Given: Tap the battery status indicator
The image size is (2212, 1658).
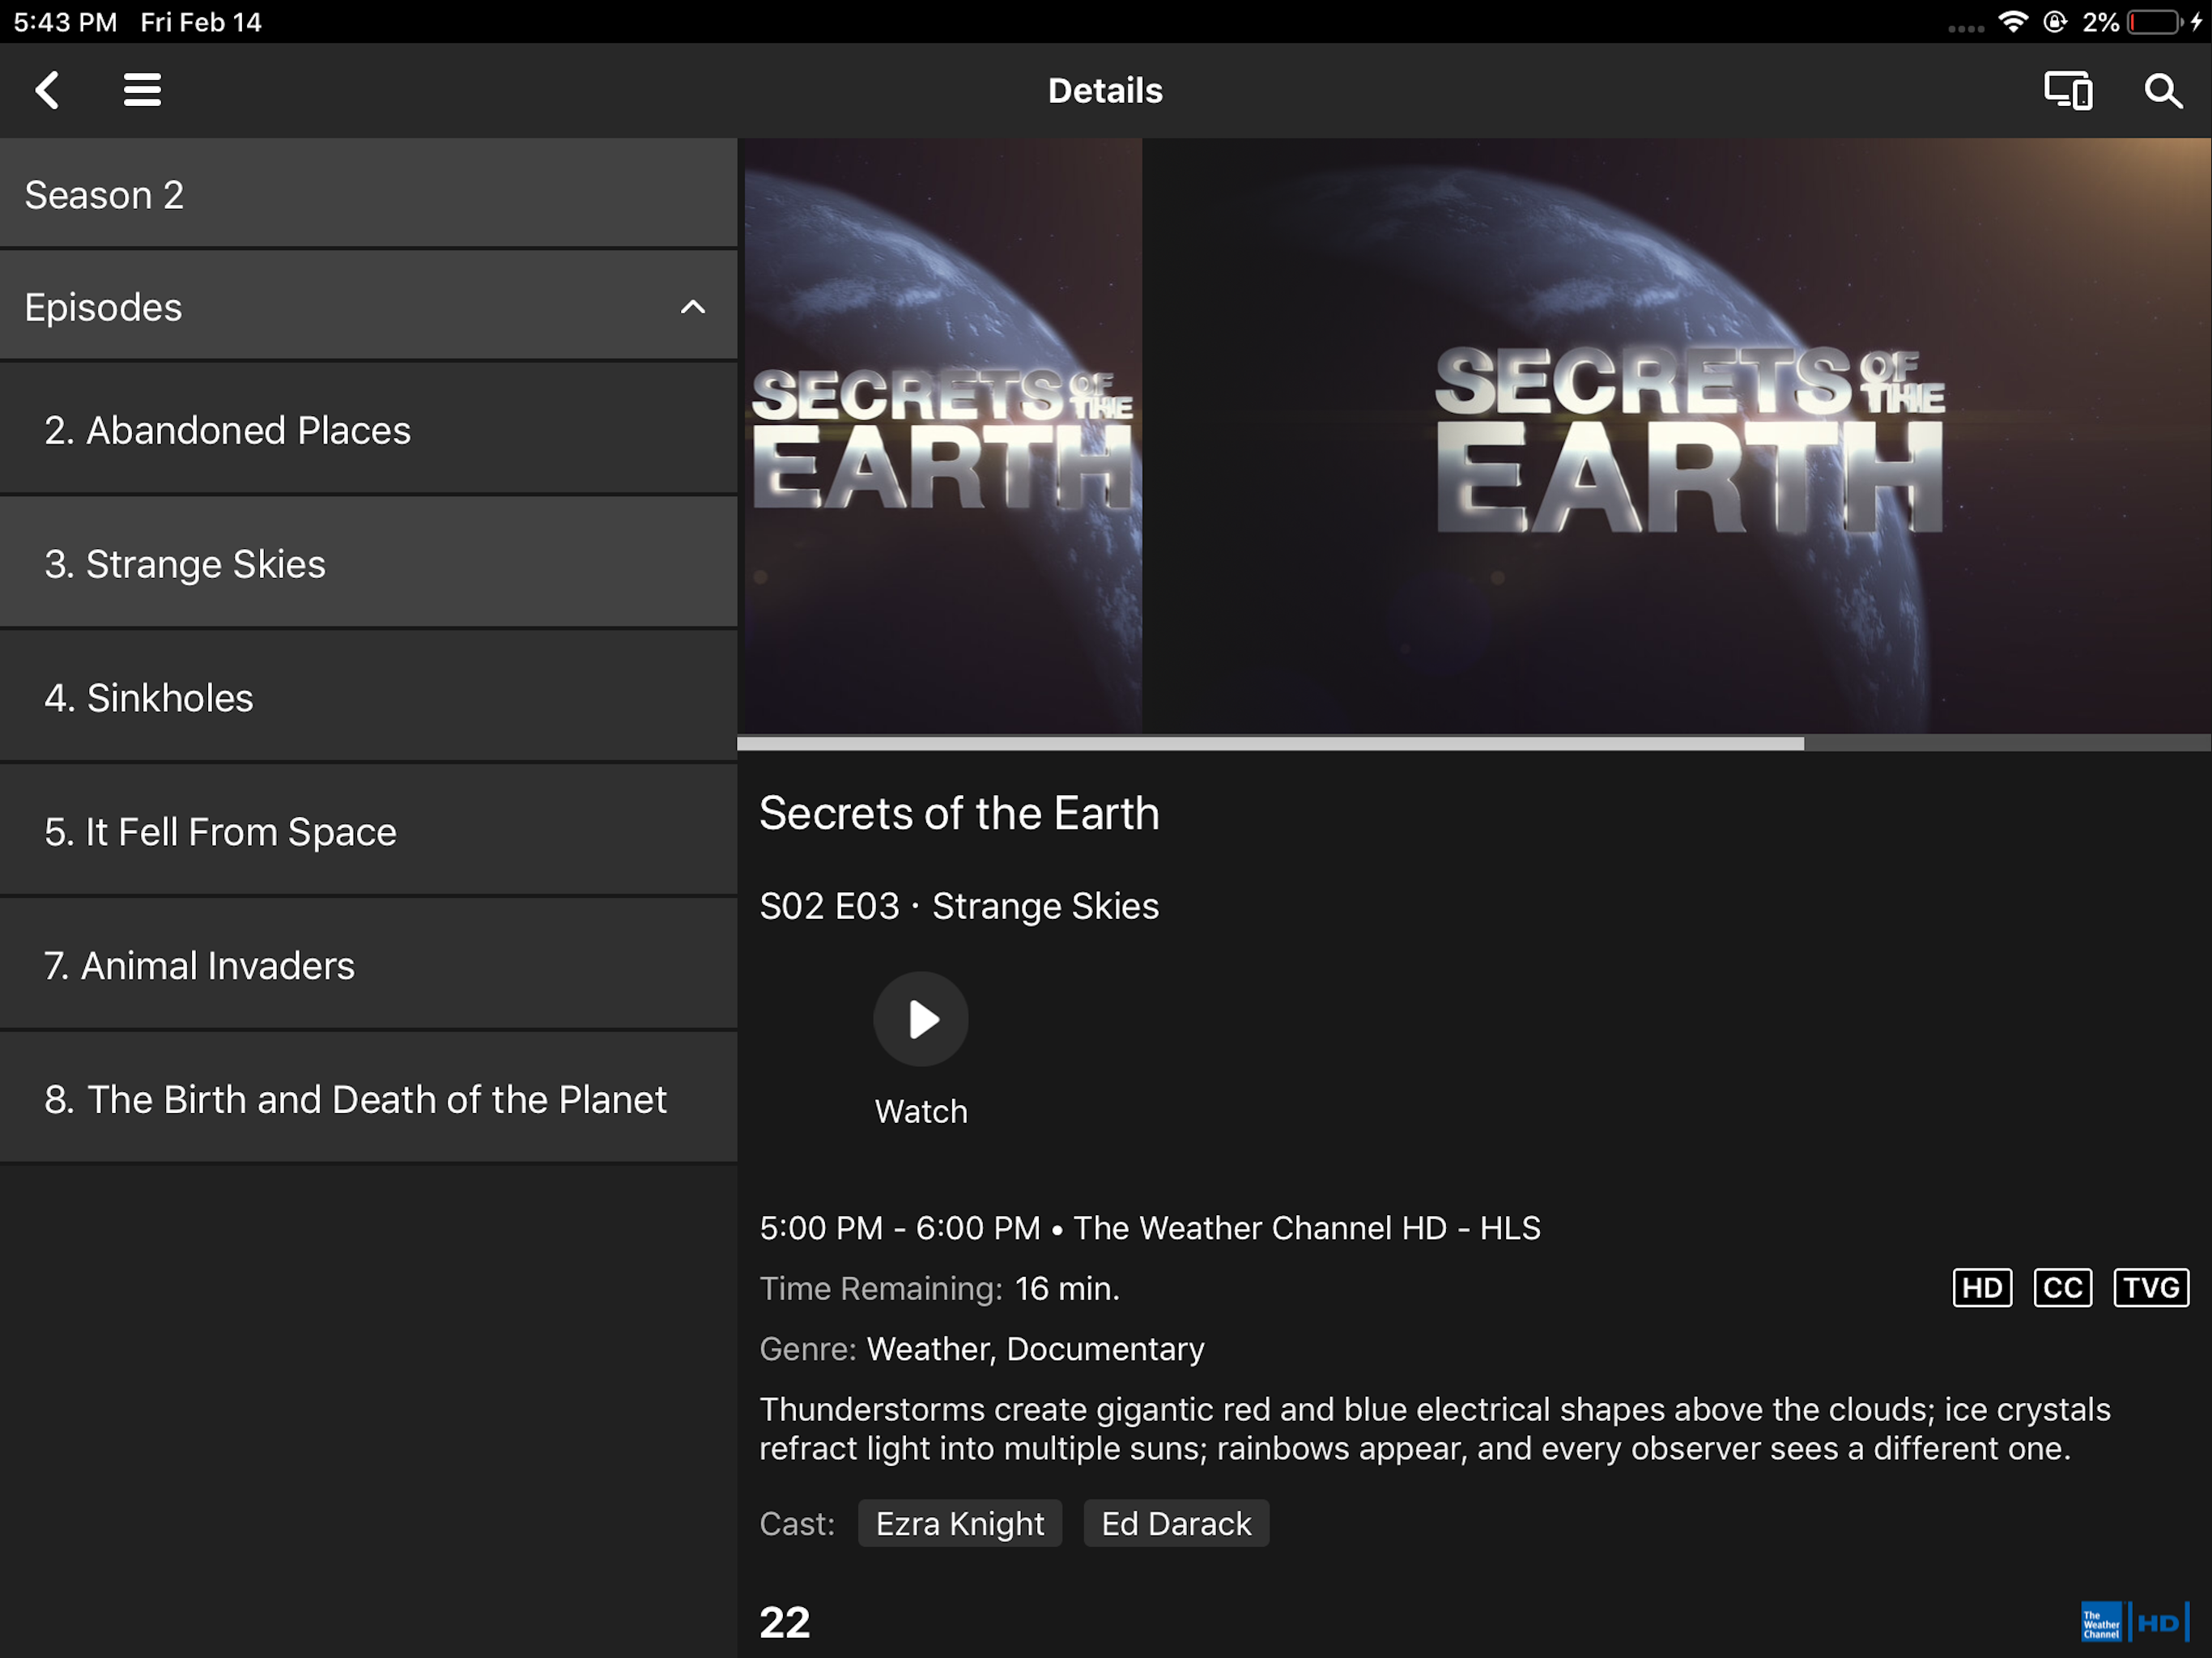Looking at the screenshot, I should [x=2155, y=22].
